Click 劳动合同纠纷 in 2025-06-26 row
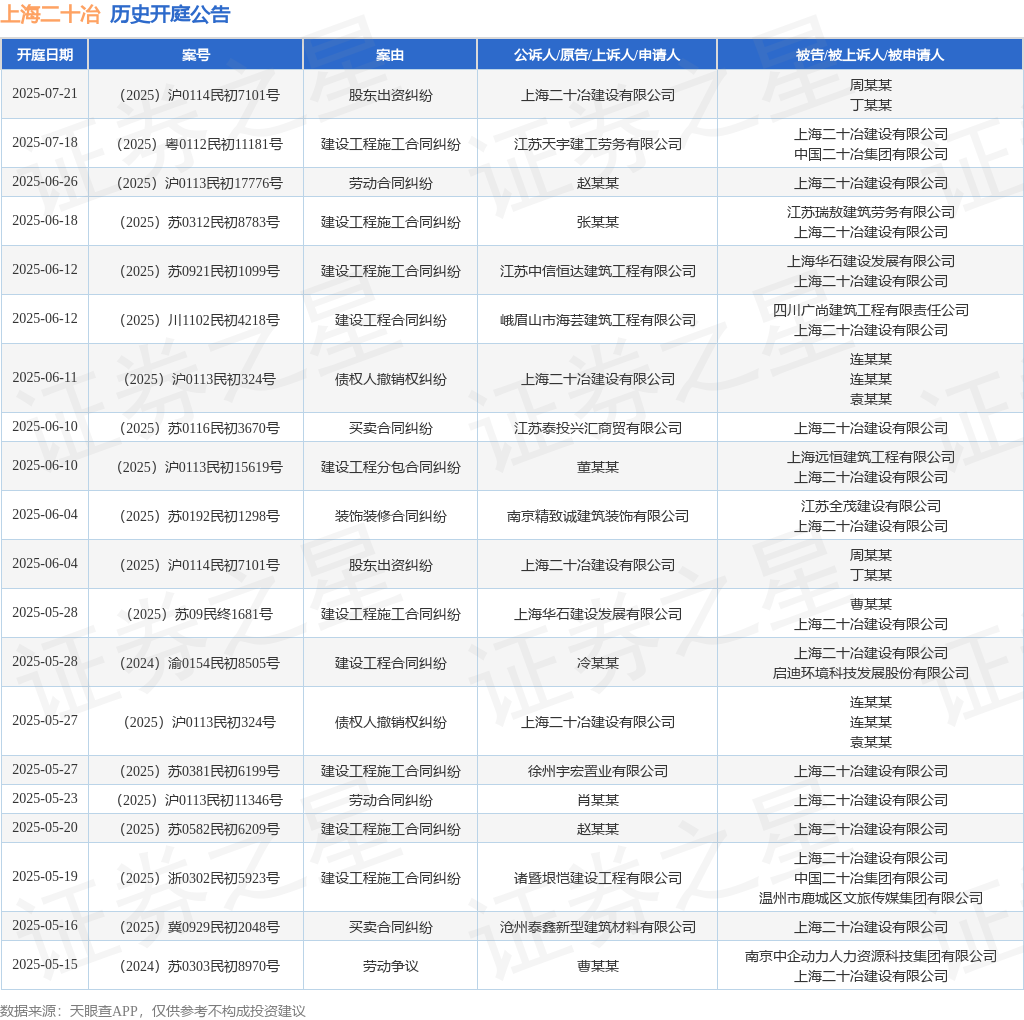This screenshot has width=1024, height=1020. tap(391, 183)
